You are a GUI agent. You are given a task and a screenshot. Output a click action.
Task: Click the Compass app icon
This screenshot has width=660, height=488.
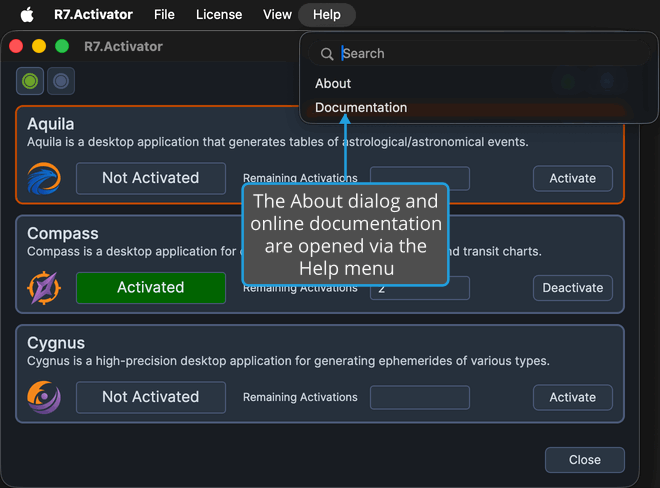point(44,288)
